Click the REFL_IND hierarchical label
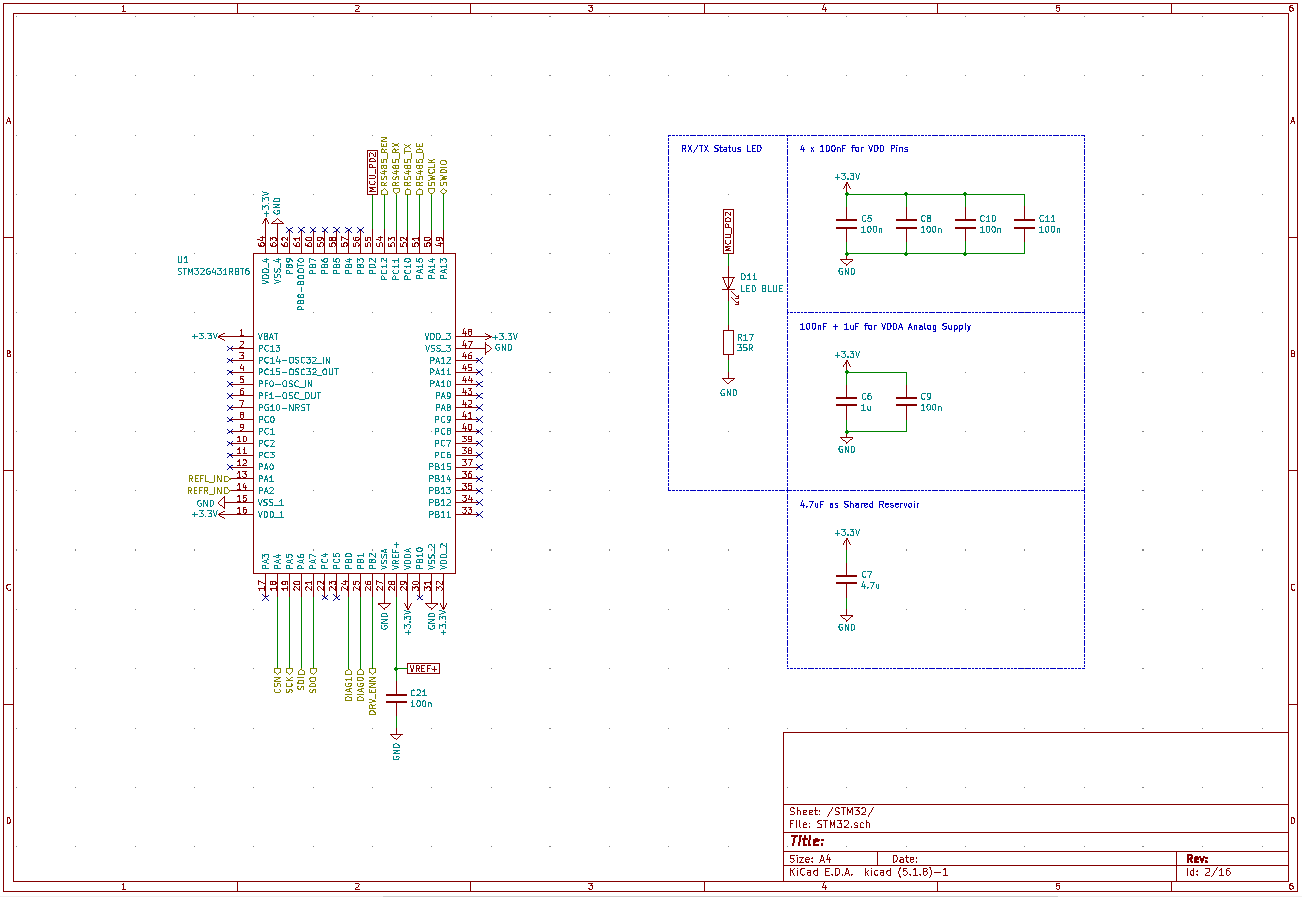This screenshot has height=897, width=1302. [208, 479]
